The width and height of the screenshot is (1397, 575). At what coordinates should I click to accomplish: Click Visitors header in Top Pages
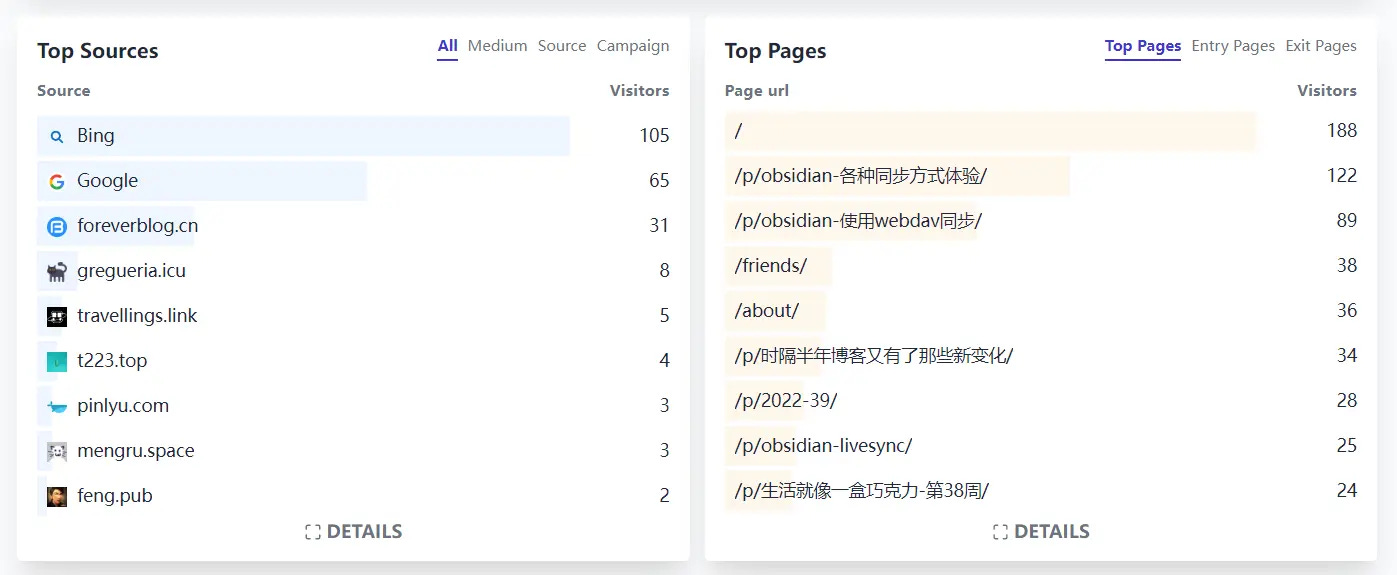(1327, 91)
